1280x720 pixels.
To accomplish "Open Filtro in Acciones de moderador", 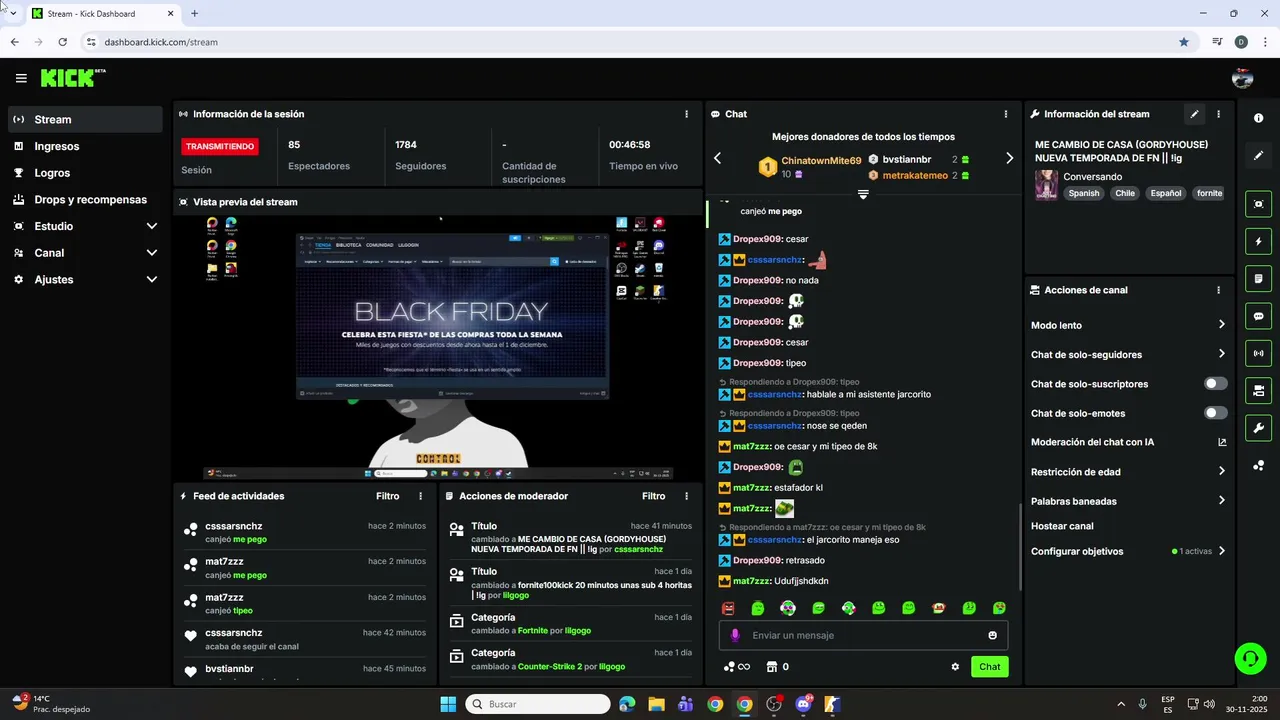I will click(654, 496).
